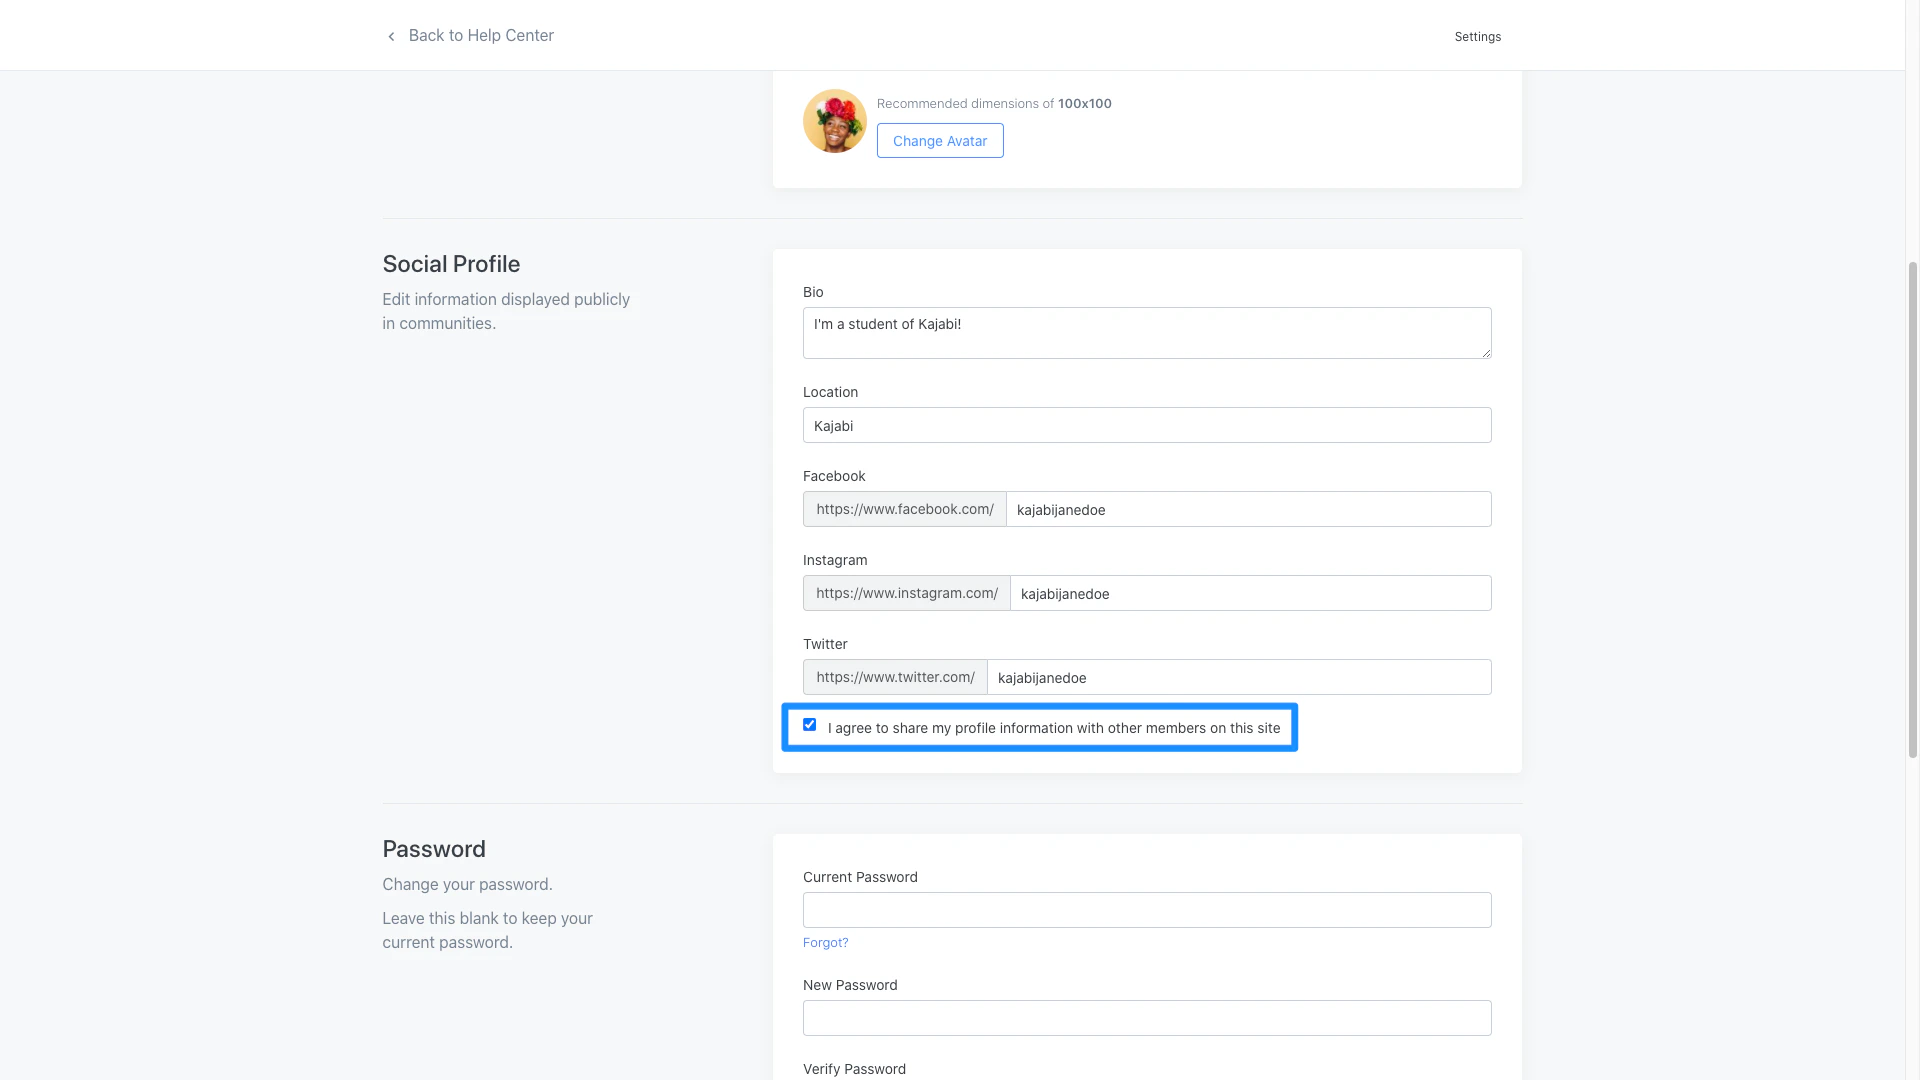1920x1080 pixels.
Task: Click into the Bio text area
Action: (1146, 333)
